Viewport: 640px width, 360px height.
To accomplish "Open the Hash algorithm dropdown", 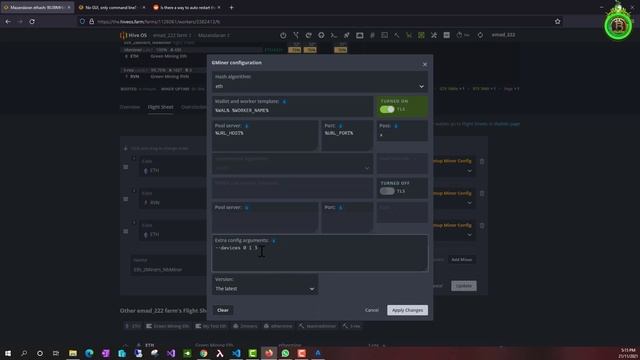I will coord(320,82).
